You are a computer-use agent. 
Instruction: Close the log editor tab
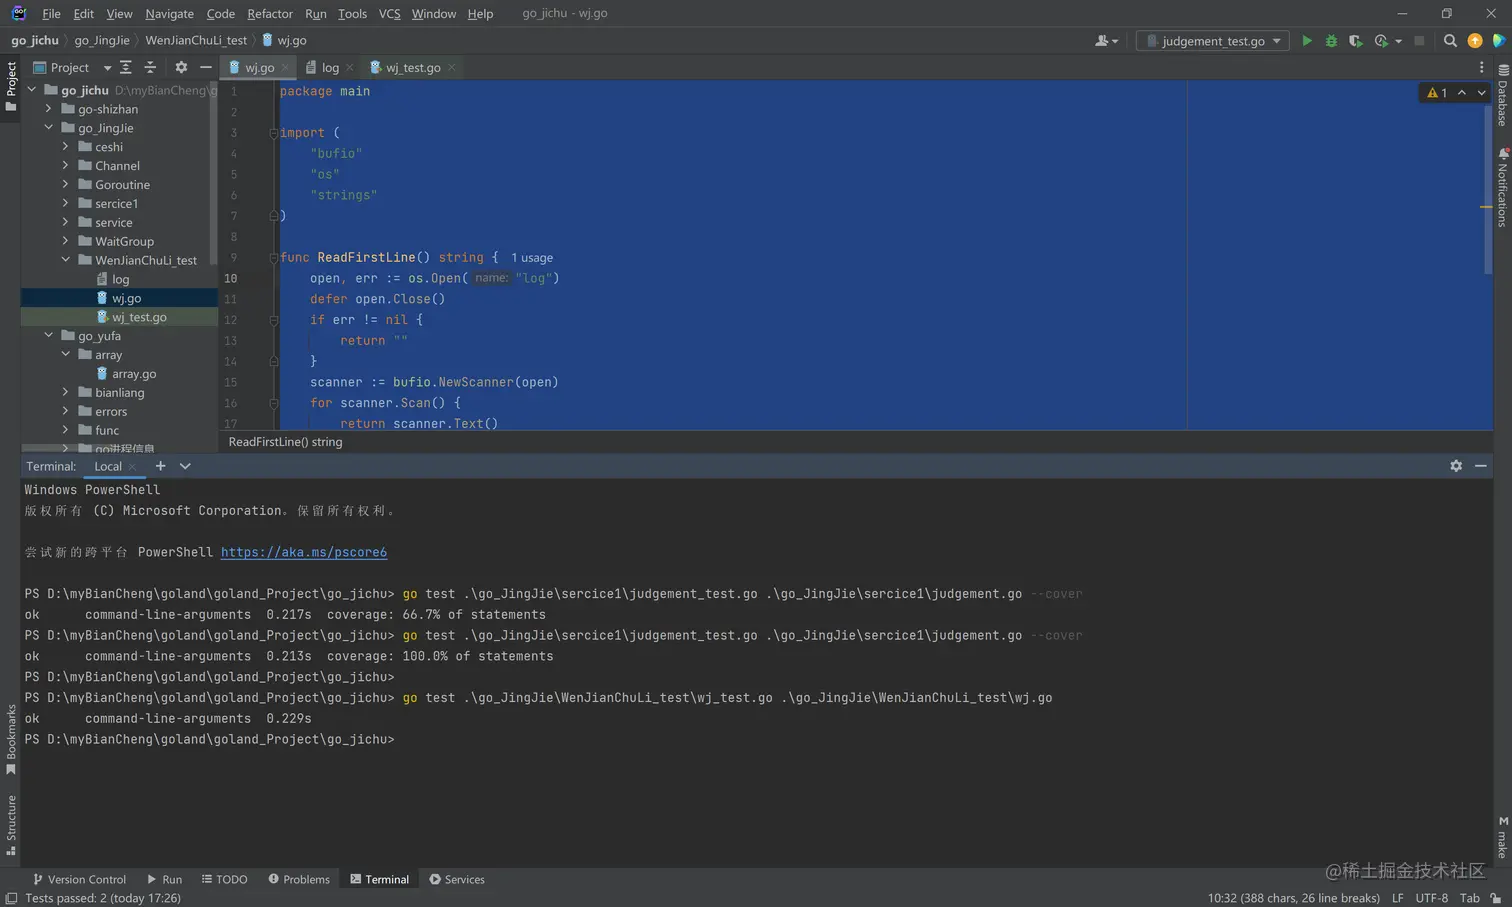coord(349,68)
